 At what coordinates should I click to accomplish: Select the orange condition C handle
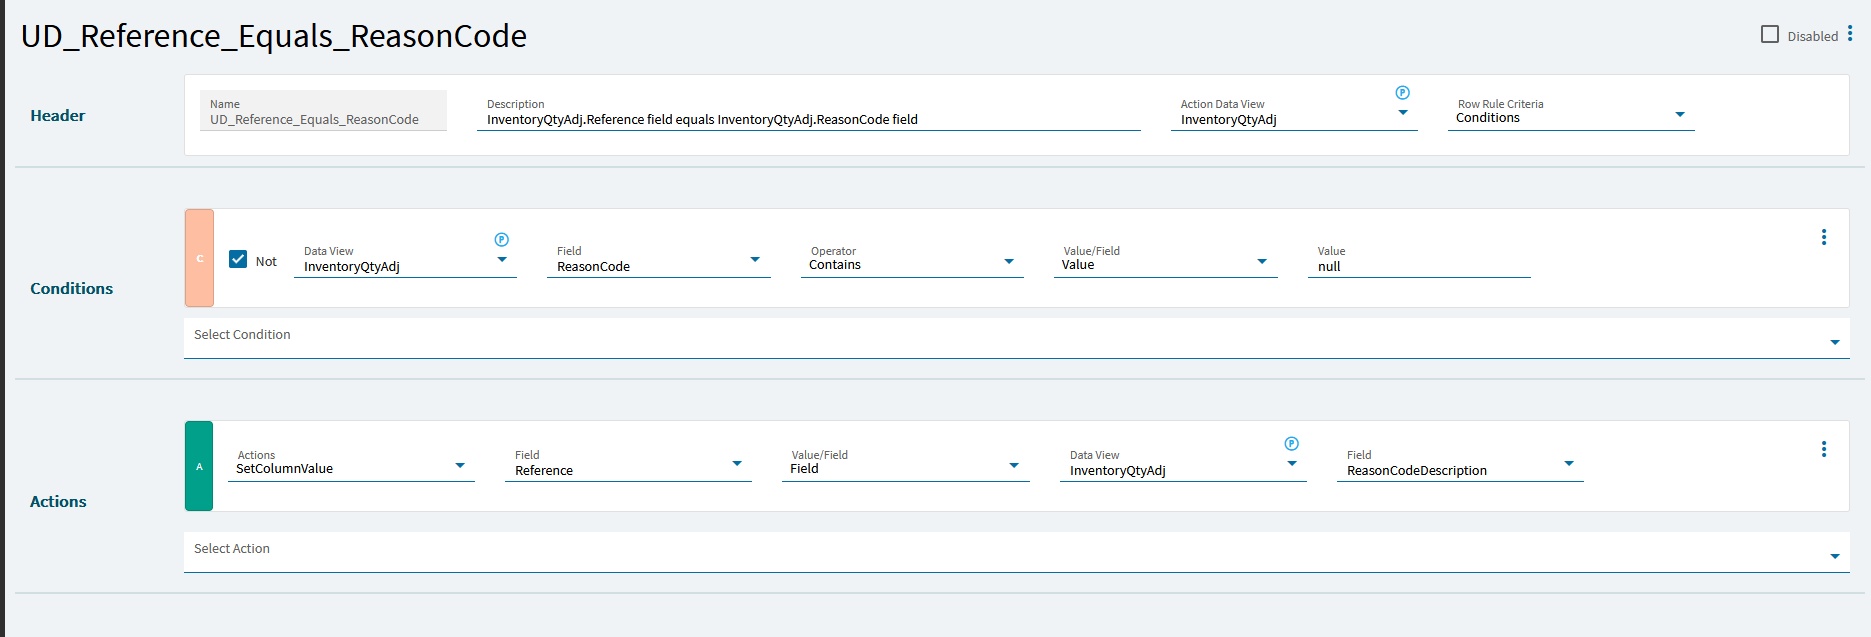(199, 258)
